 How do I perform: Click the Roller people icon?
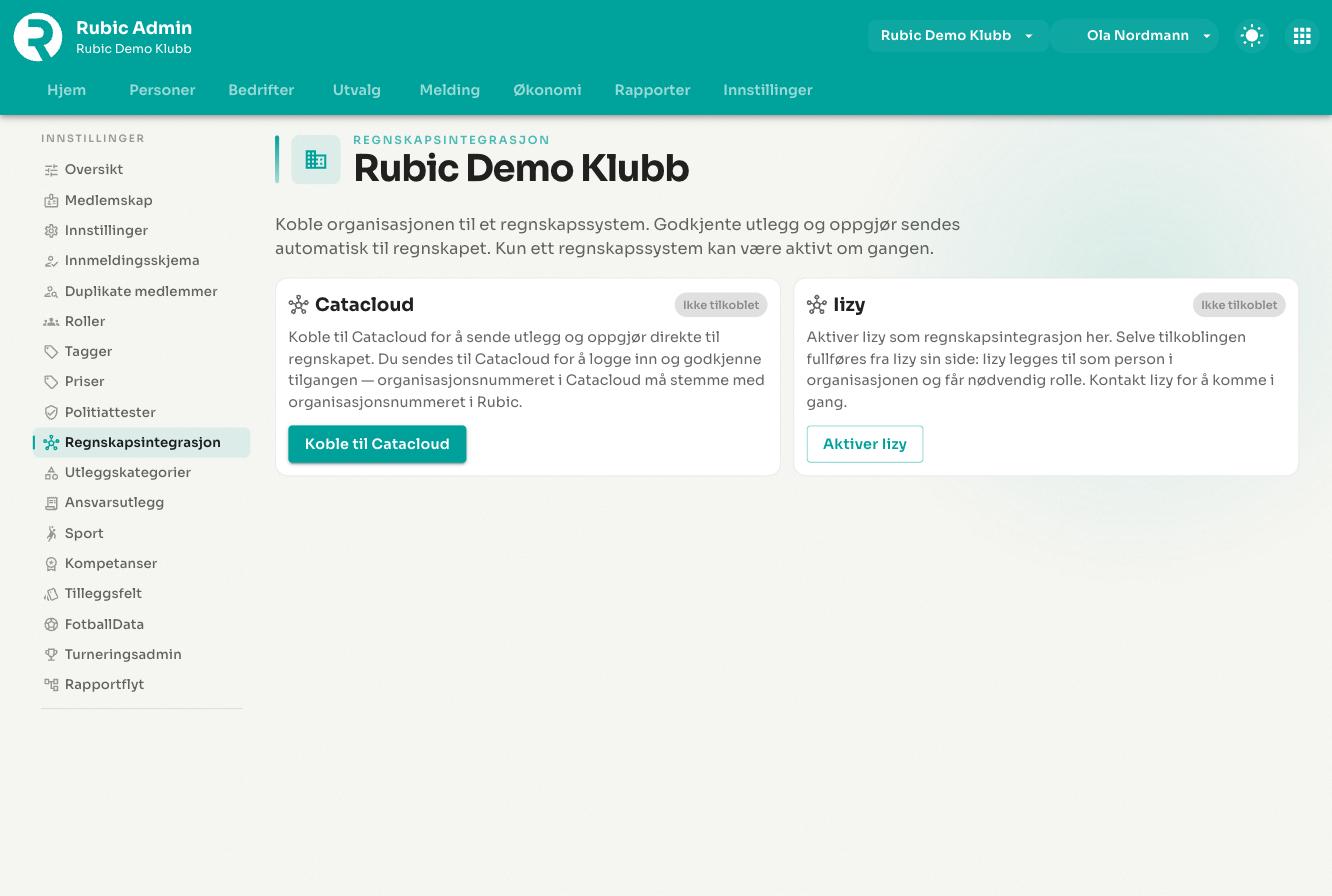click(x=51, y=321)
